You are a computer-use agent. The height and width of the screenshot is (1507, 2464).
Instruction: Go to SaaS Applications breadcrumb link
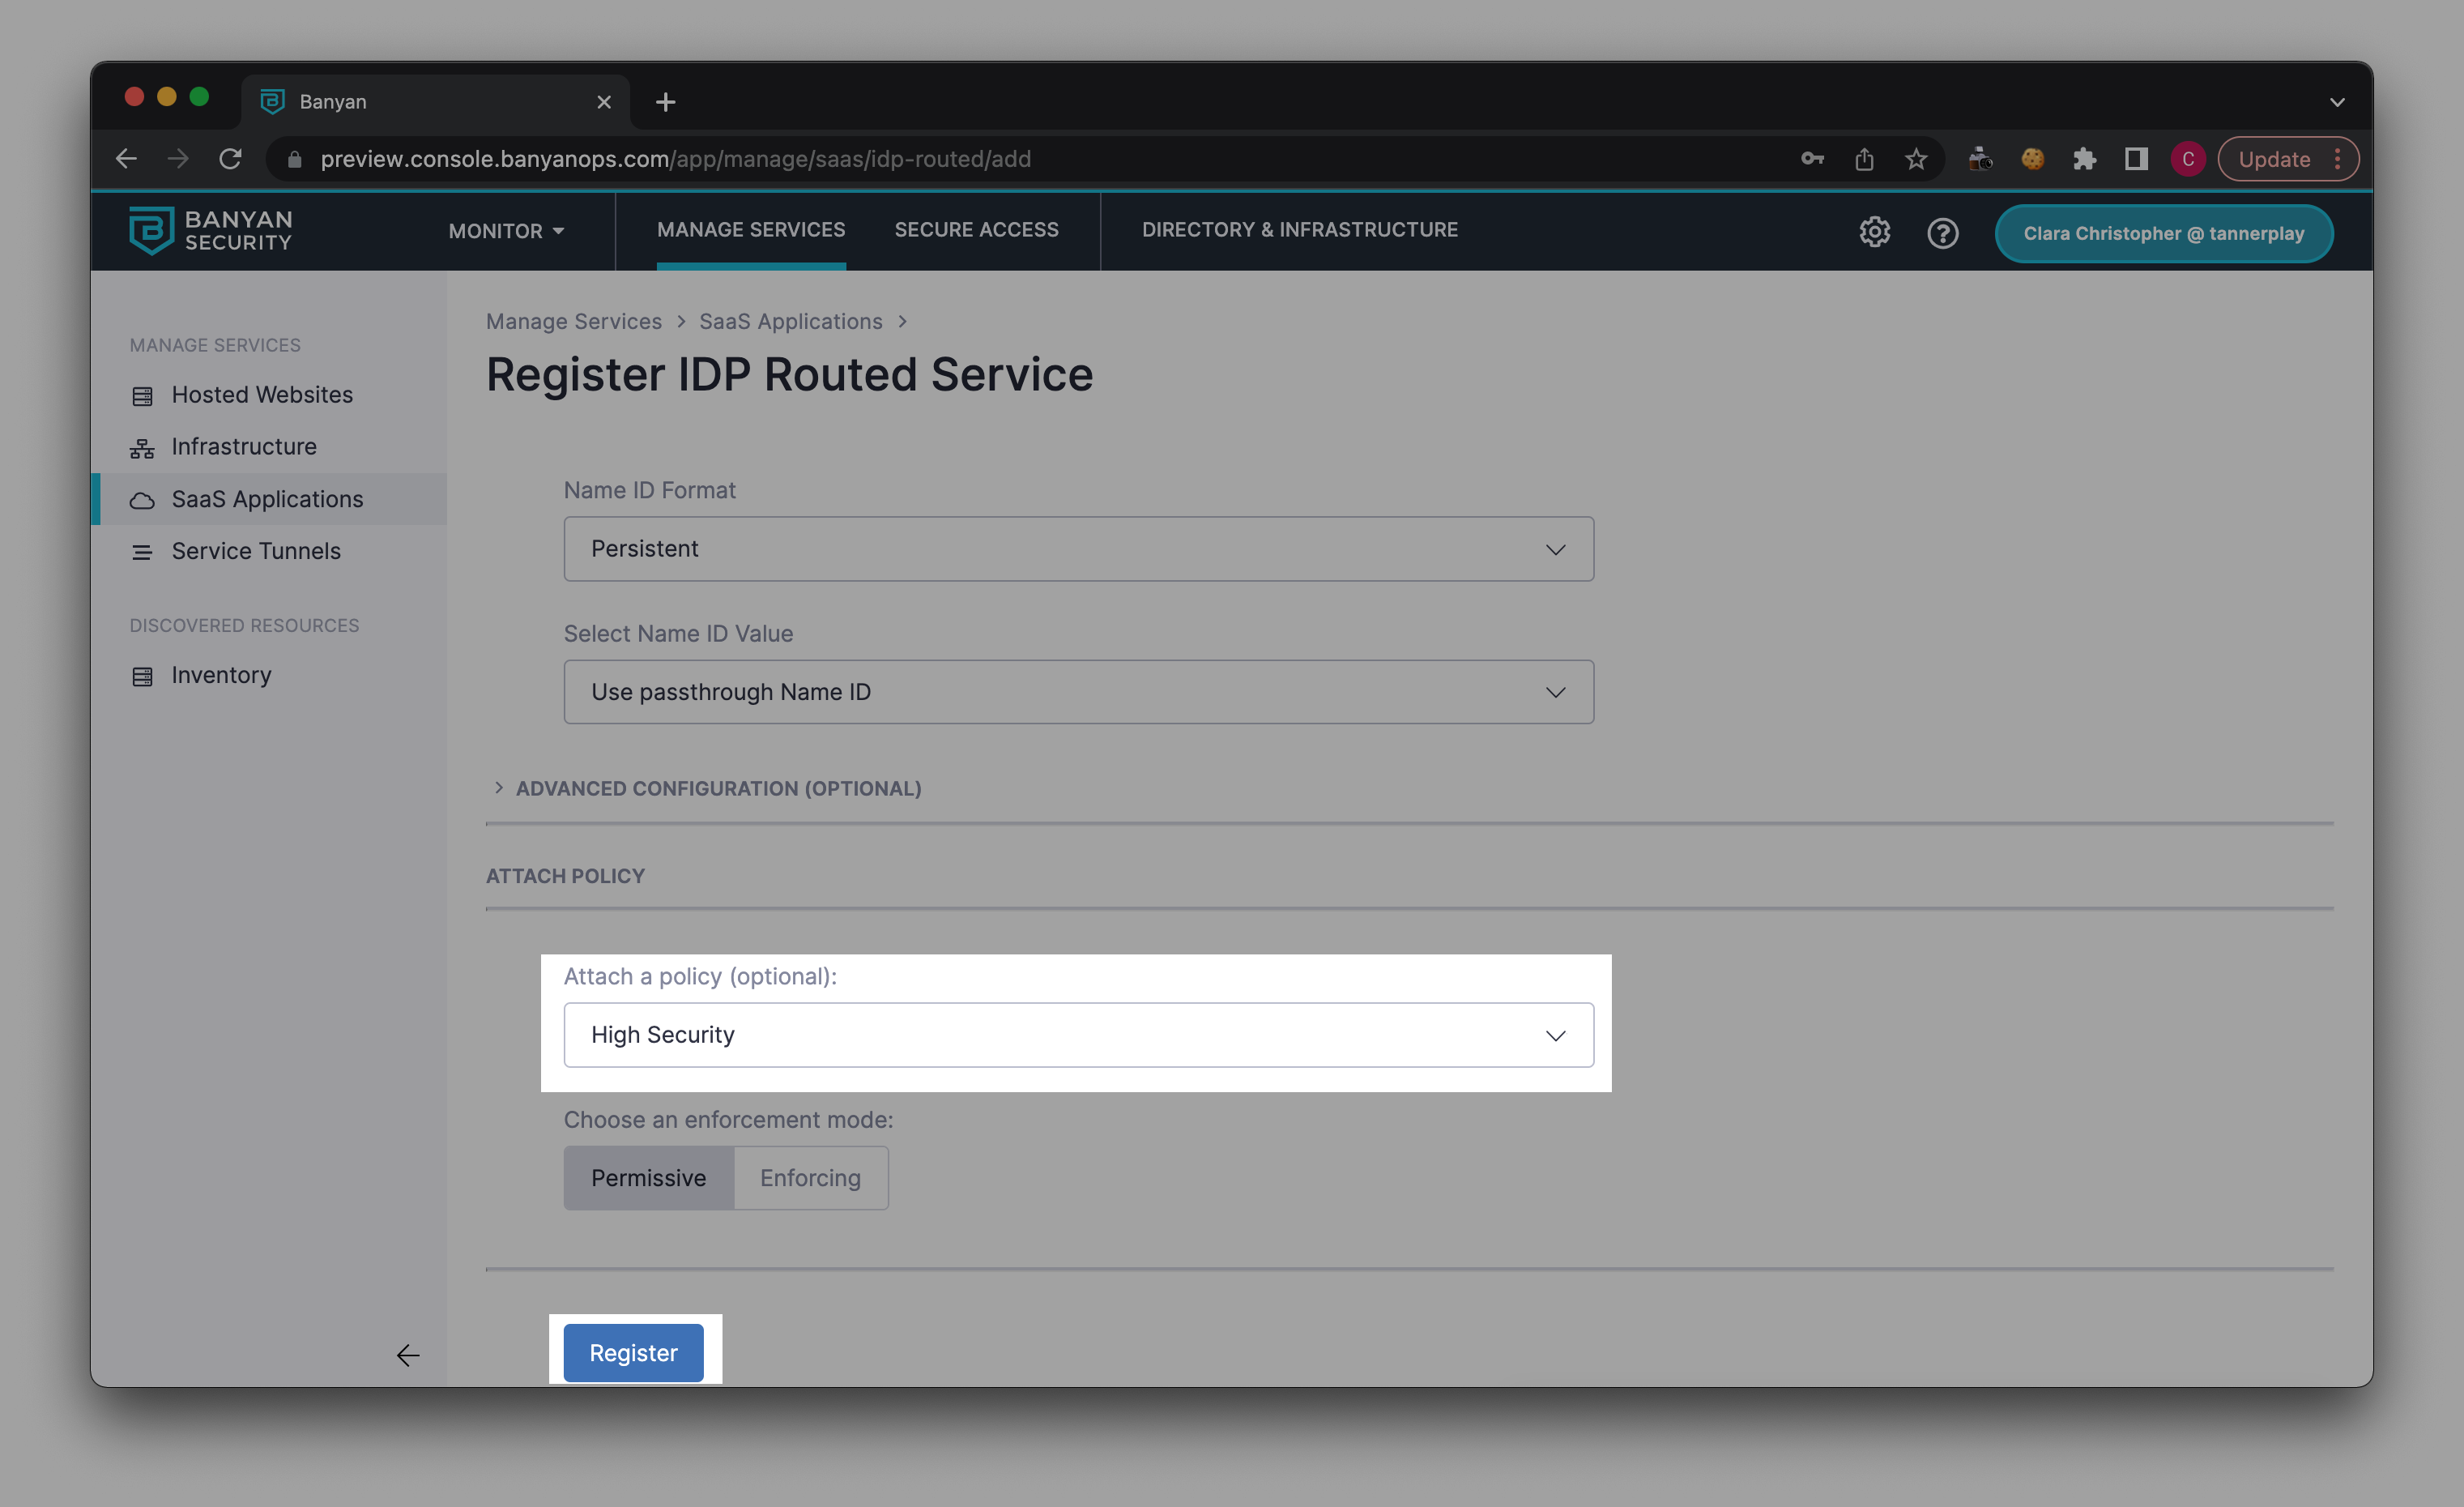pyautogui.click(x=790, y=321)
